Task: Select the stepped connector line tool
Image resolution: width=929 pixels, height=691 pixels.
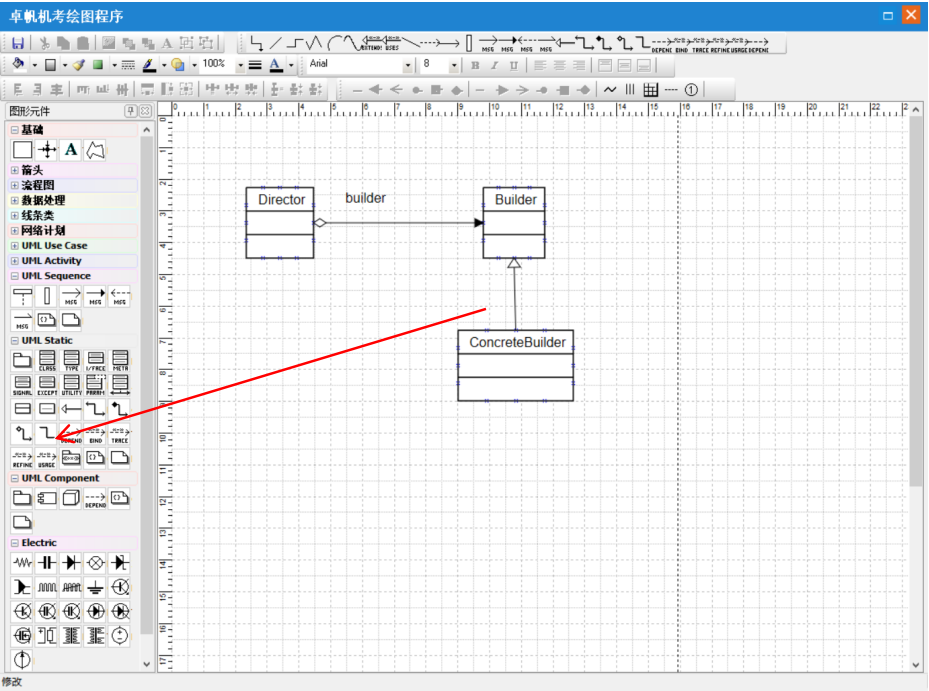Action: (295, 43)
